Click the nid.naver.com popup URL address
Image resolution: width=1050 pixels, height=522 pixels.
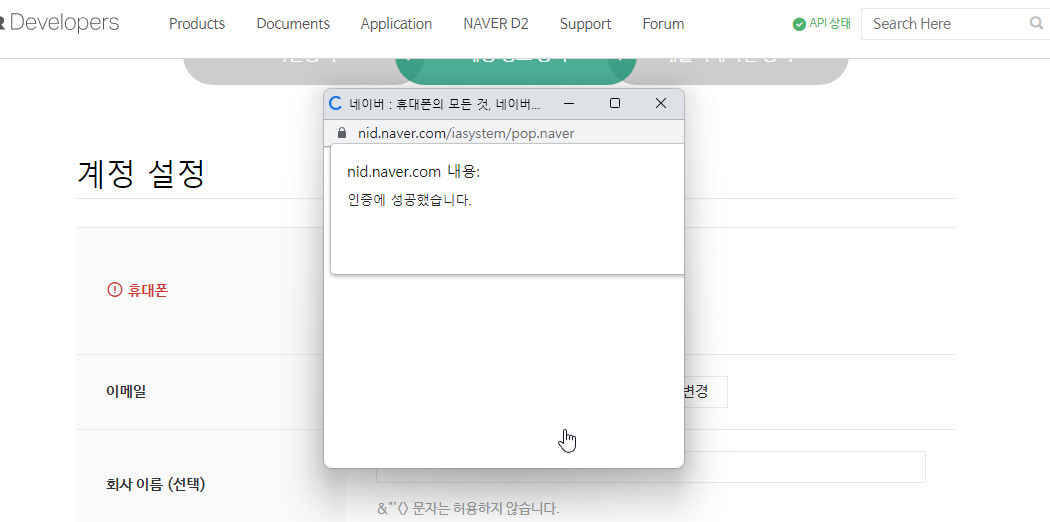point(466,133)
